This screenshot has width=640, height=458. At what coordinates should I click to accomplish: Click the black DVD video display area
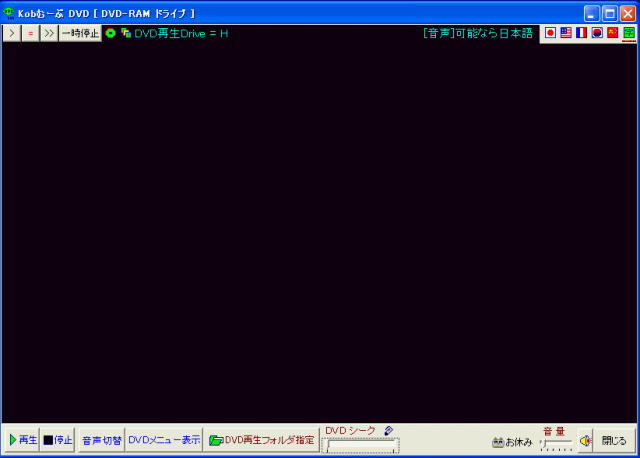[319, 233]
